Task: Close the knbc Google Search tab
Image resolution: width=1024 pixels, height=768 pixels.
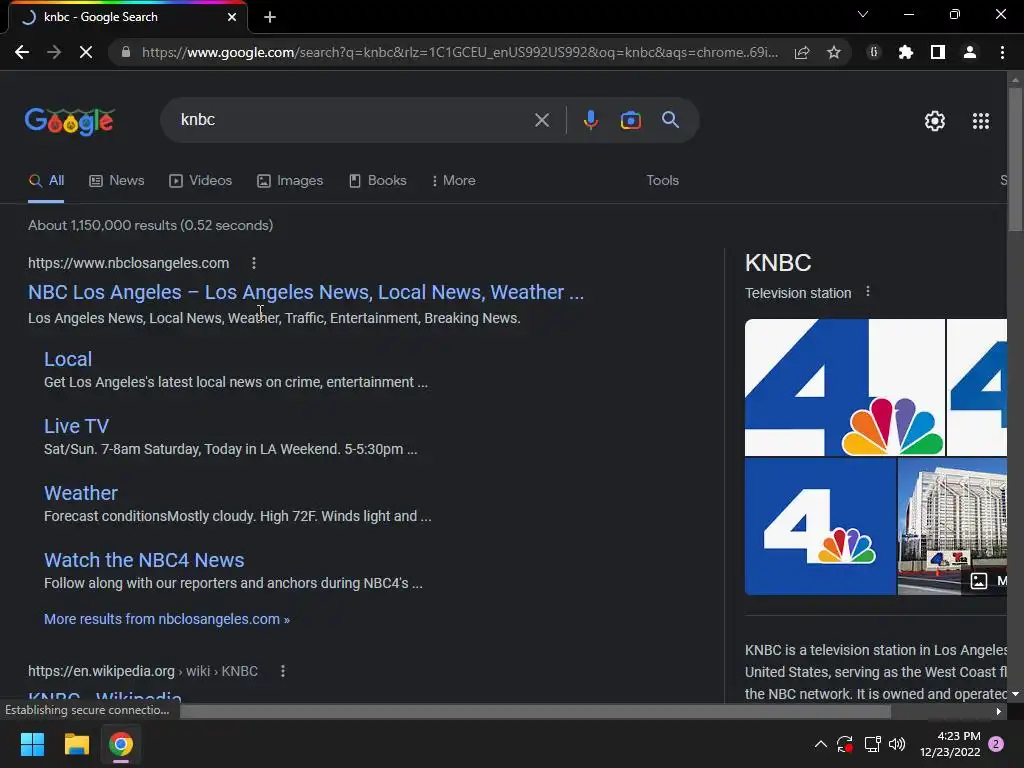Action: 232,17
